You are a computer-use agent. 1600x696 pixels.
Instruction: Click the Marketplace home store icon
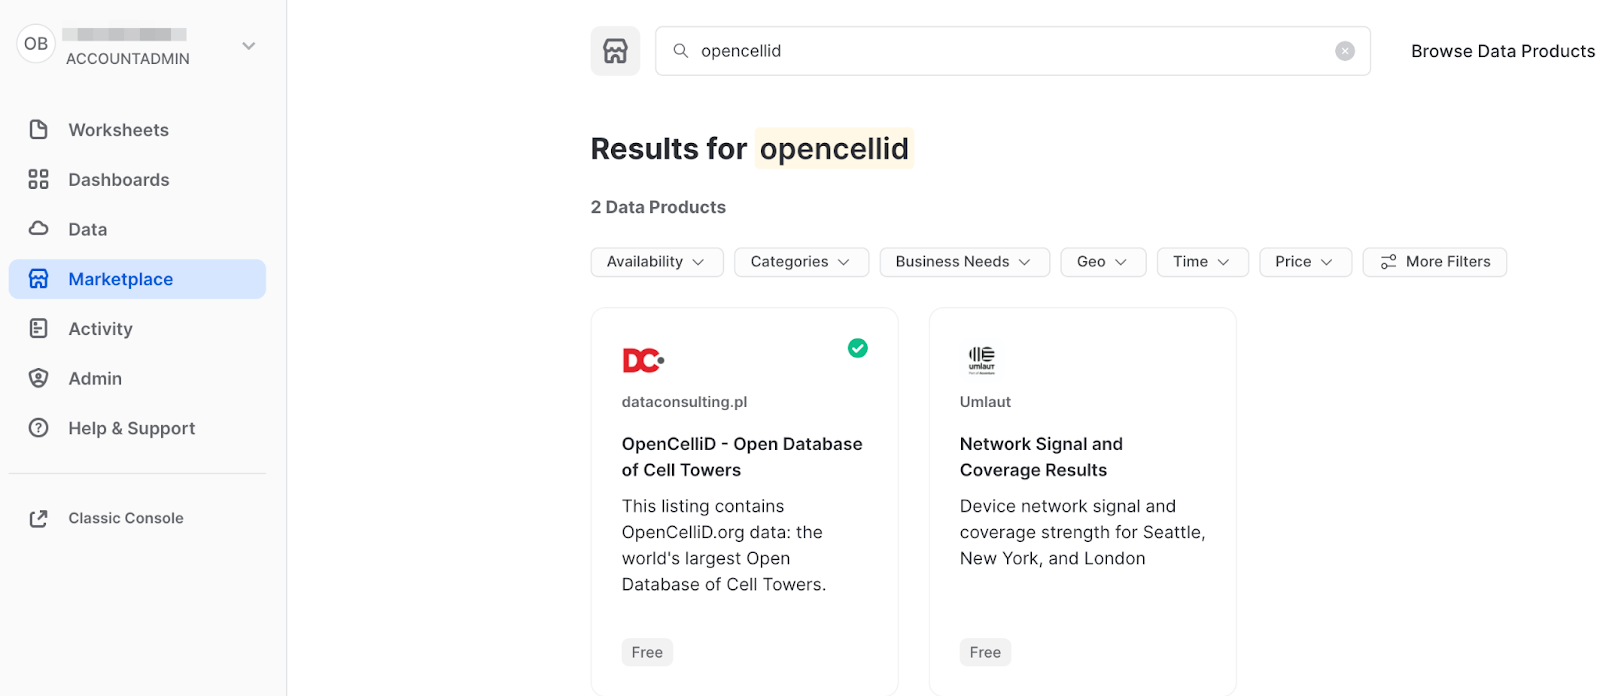(615, 51)
